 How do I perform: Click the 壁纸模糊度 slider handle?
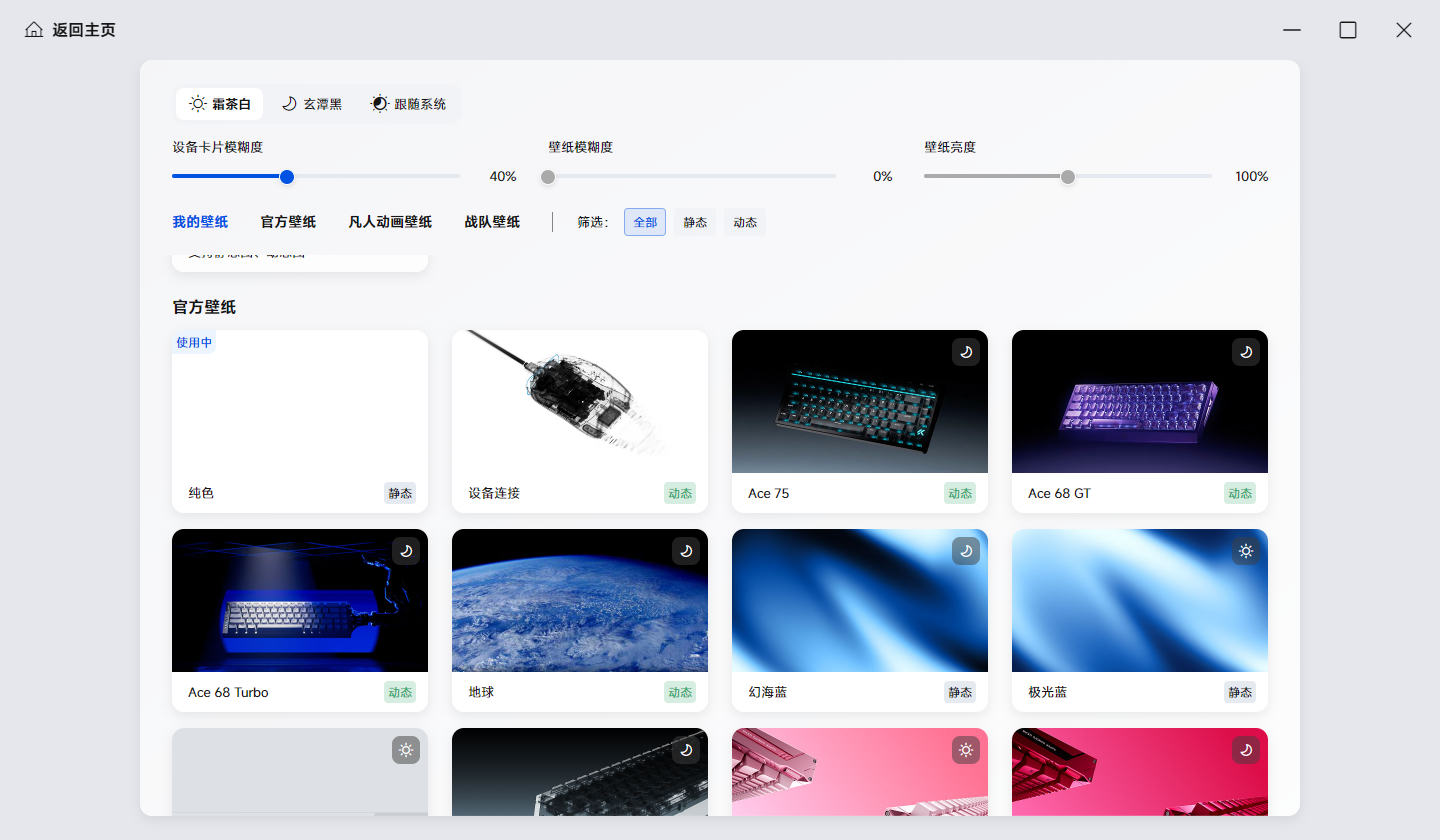548,177
